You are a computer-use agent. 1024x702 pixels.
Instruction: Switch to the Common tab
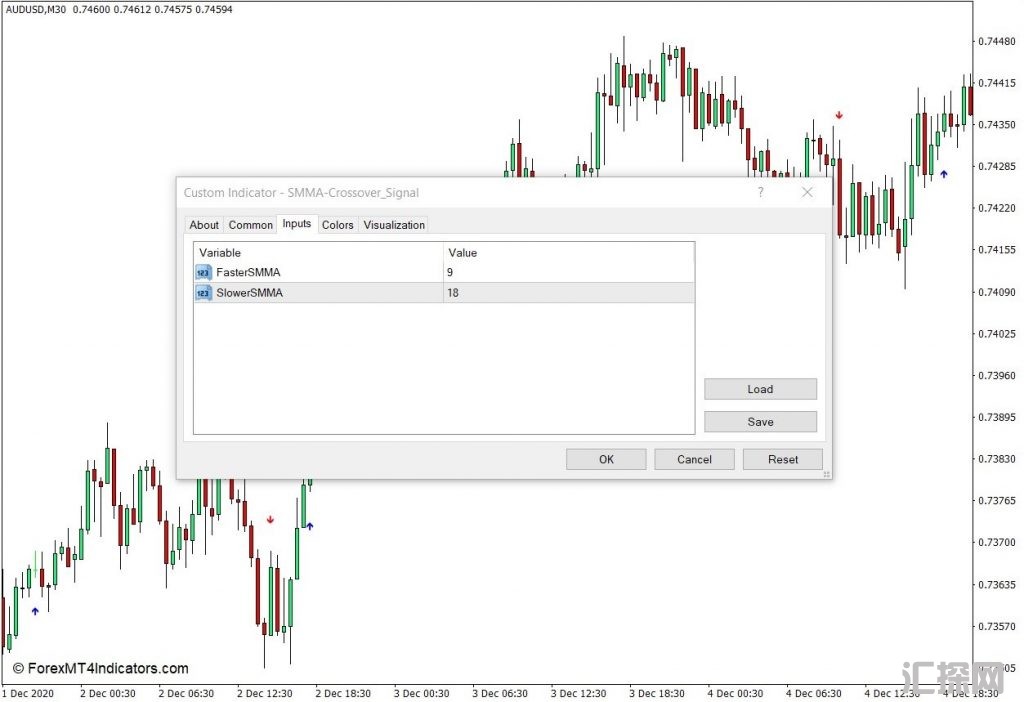[x=250, y=225]
